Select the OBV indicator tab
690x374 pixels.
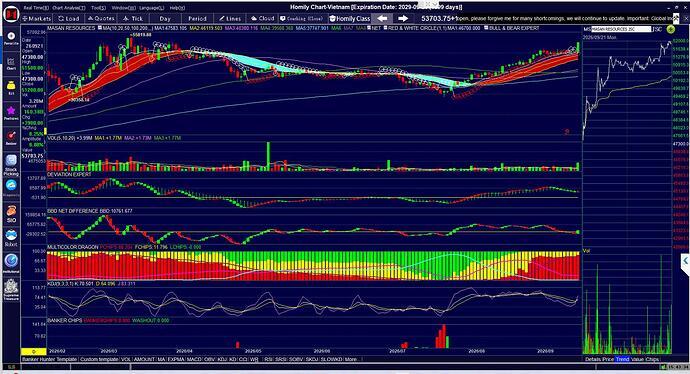209,359
